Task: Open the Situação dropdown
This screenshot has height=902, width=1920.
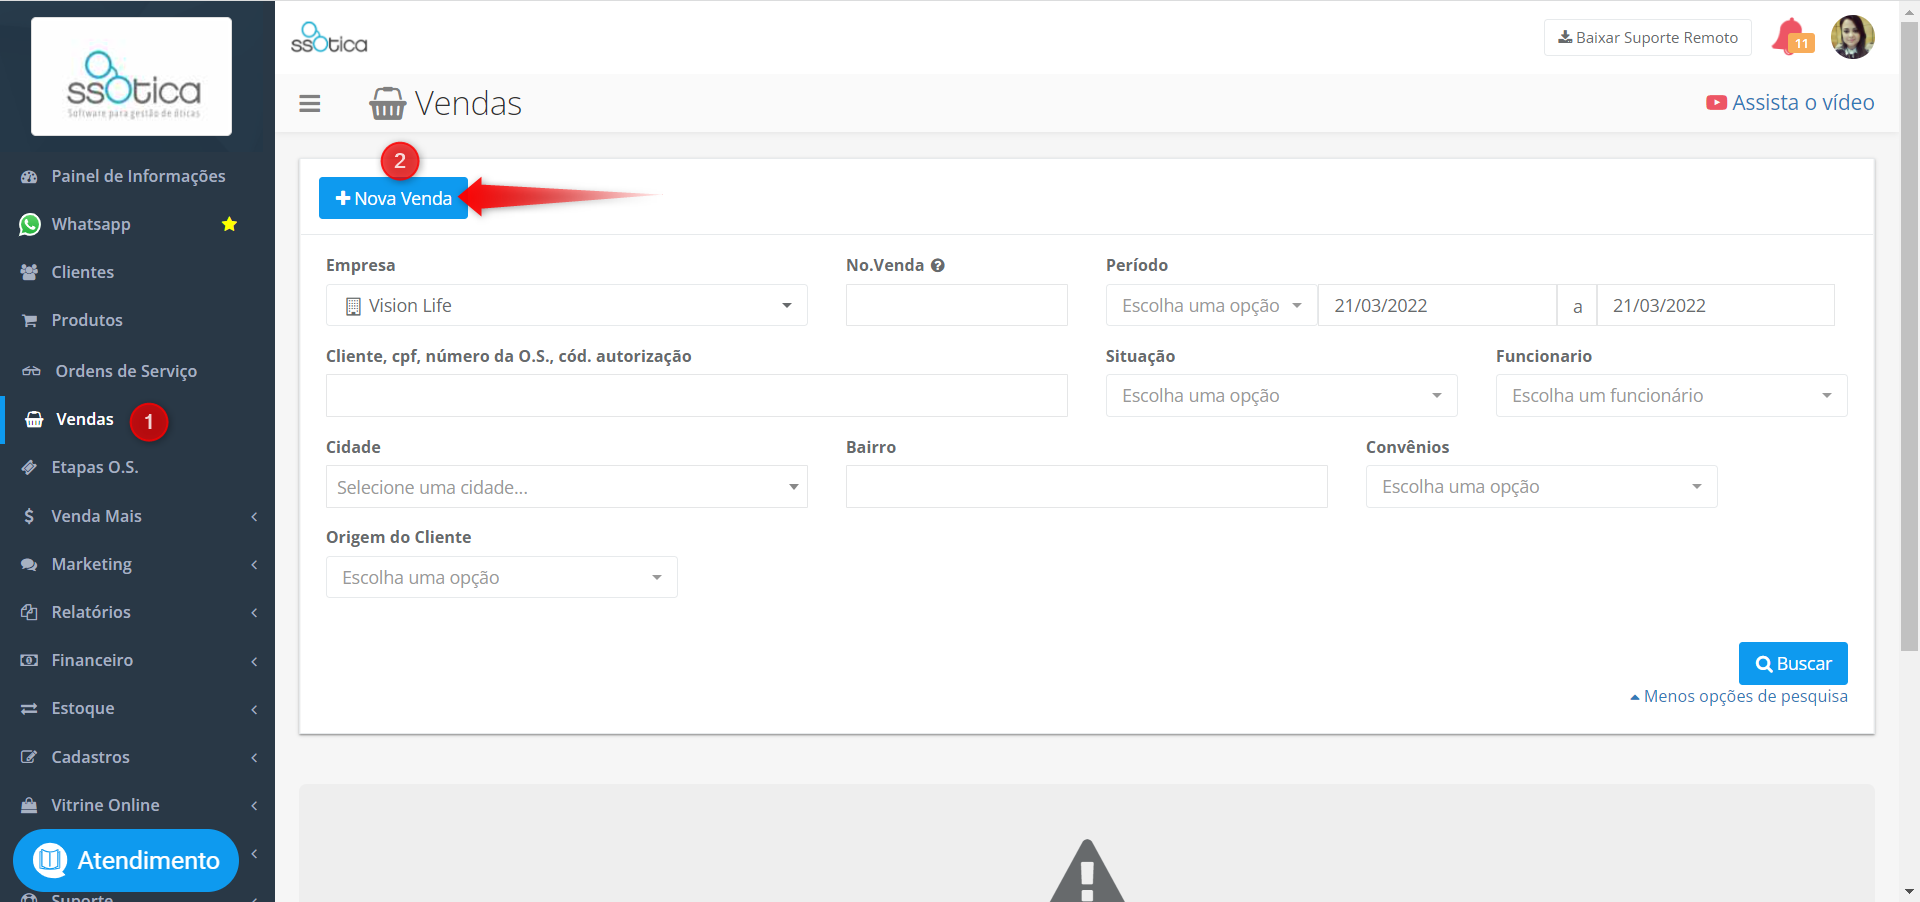Action: (1282, 396)
